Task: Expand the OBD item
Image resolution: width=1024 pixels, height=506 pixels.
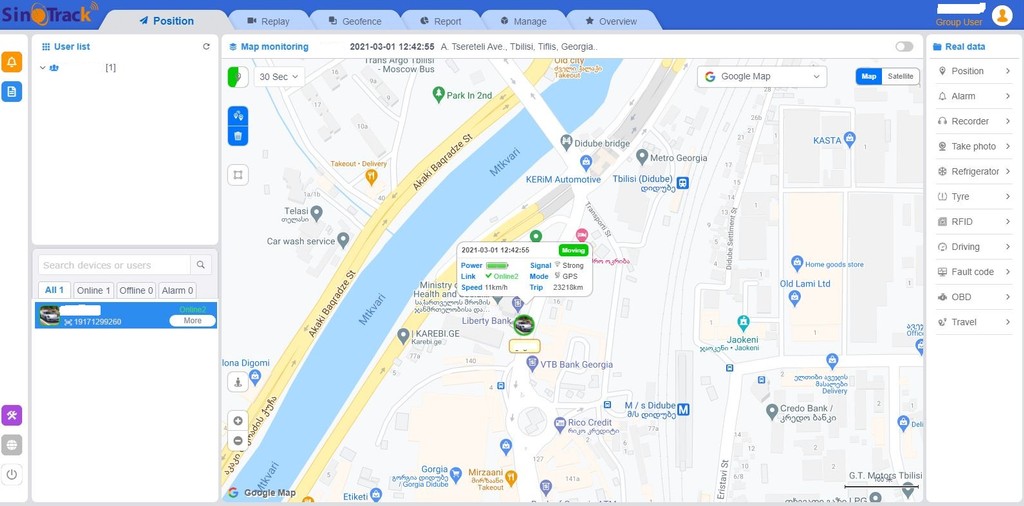Action: tap(974, 297)
